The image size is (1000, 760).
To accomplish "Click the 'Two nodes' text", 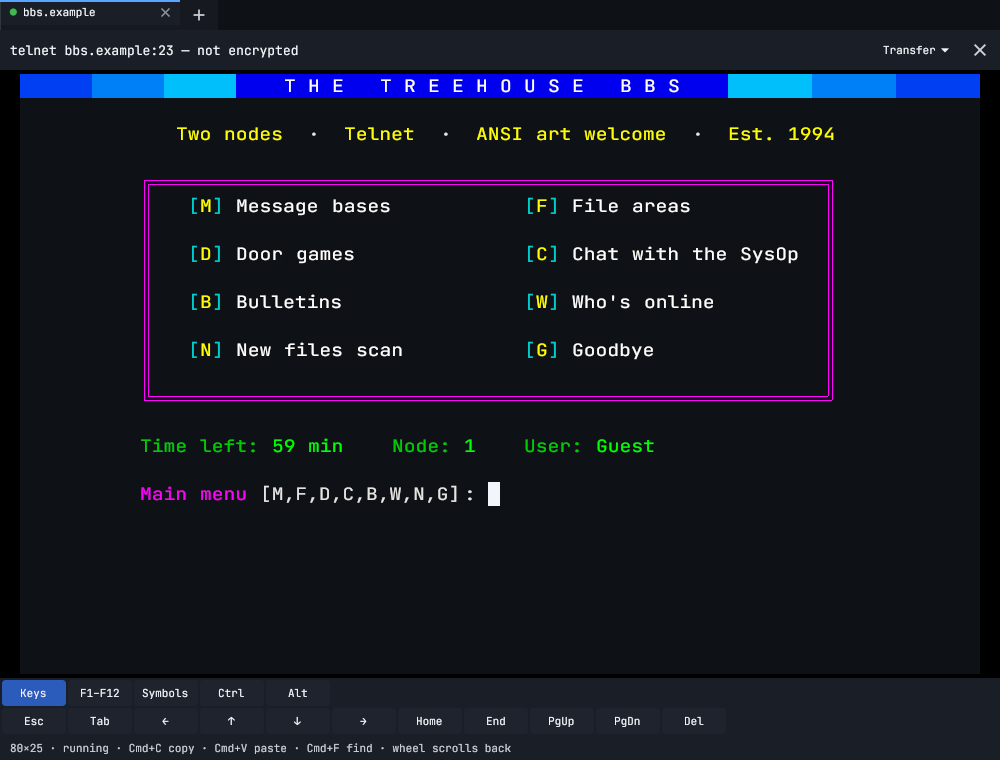I will click(x=230, y=134).
